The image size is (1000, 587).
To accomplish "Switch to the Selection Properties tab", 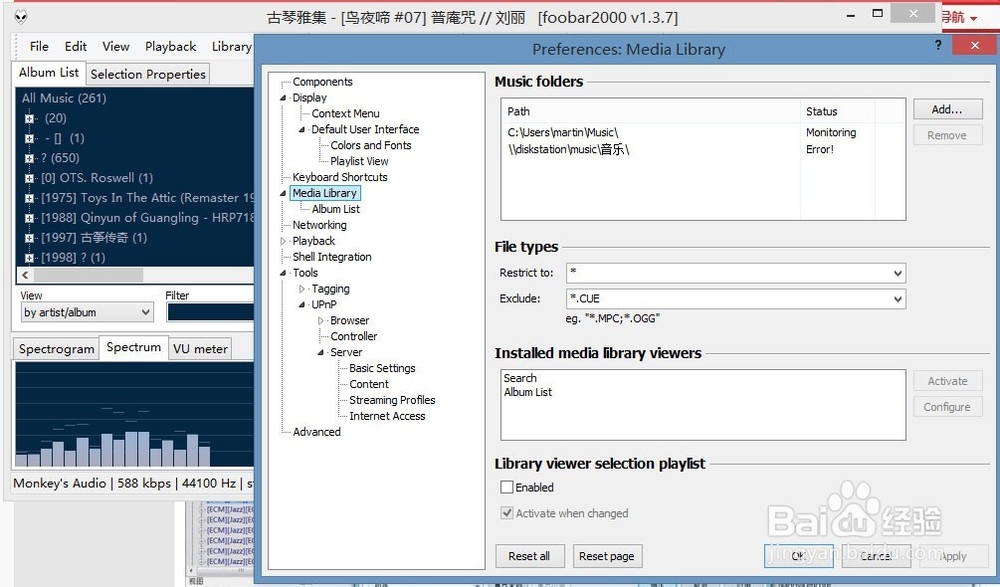I will coord(148,75).
